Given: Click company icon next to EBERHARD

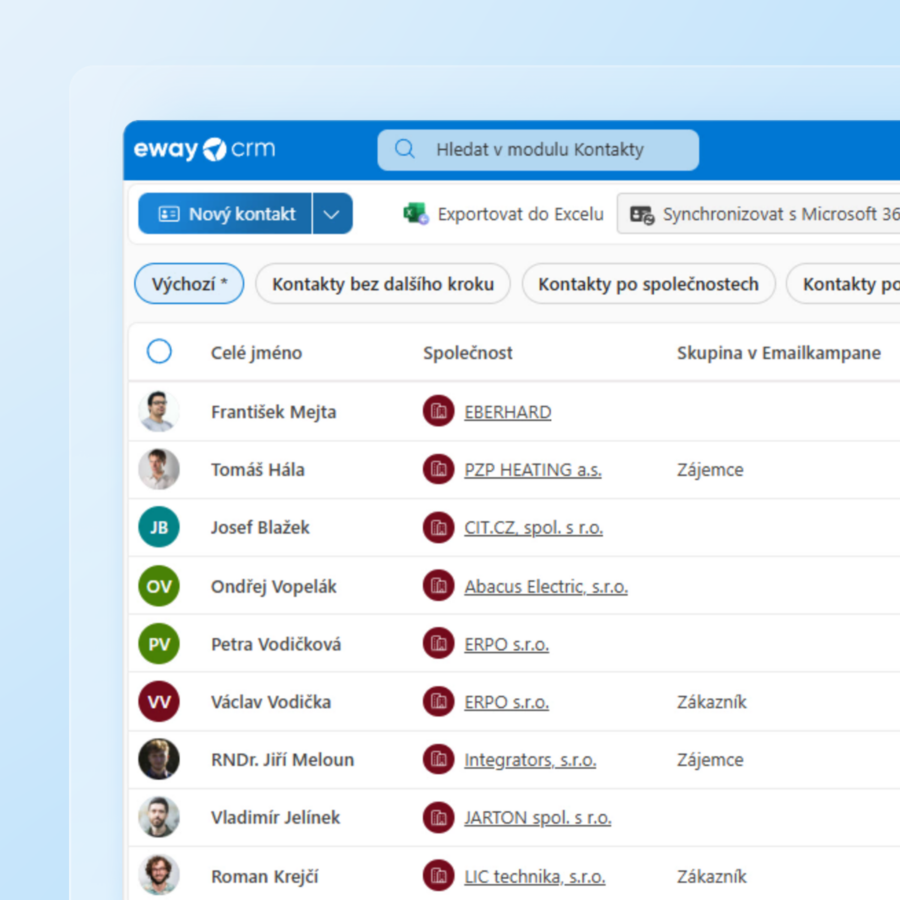Looking at the screenshot, I should coord(438,412).
